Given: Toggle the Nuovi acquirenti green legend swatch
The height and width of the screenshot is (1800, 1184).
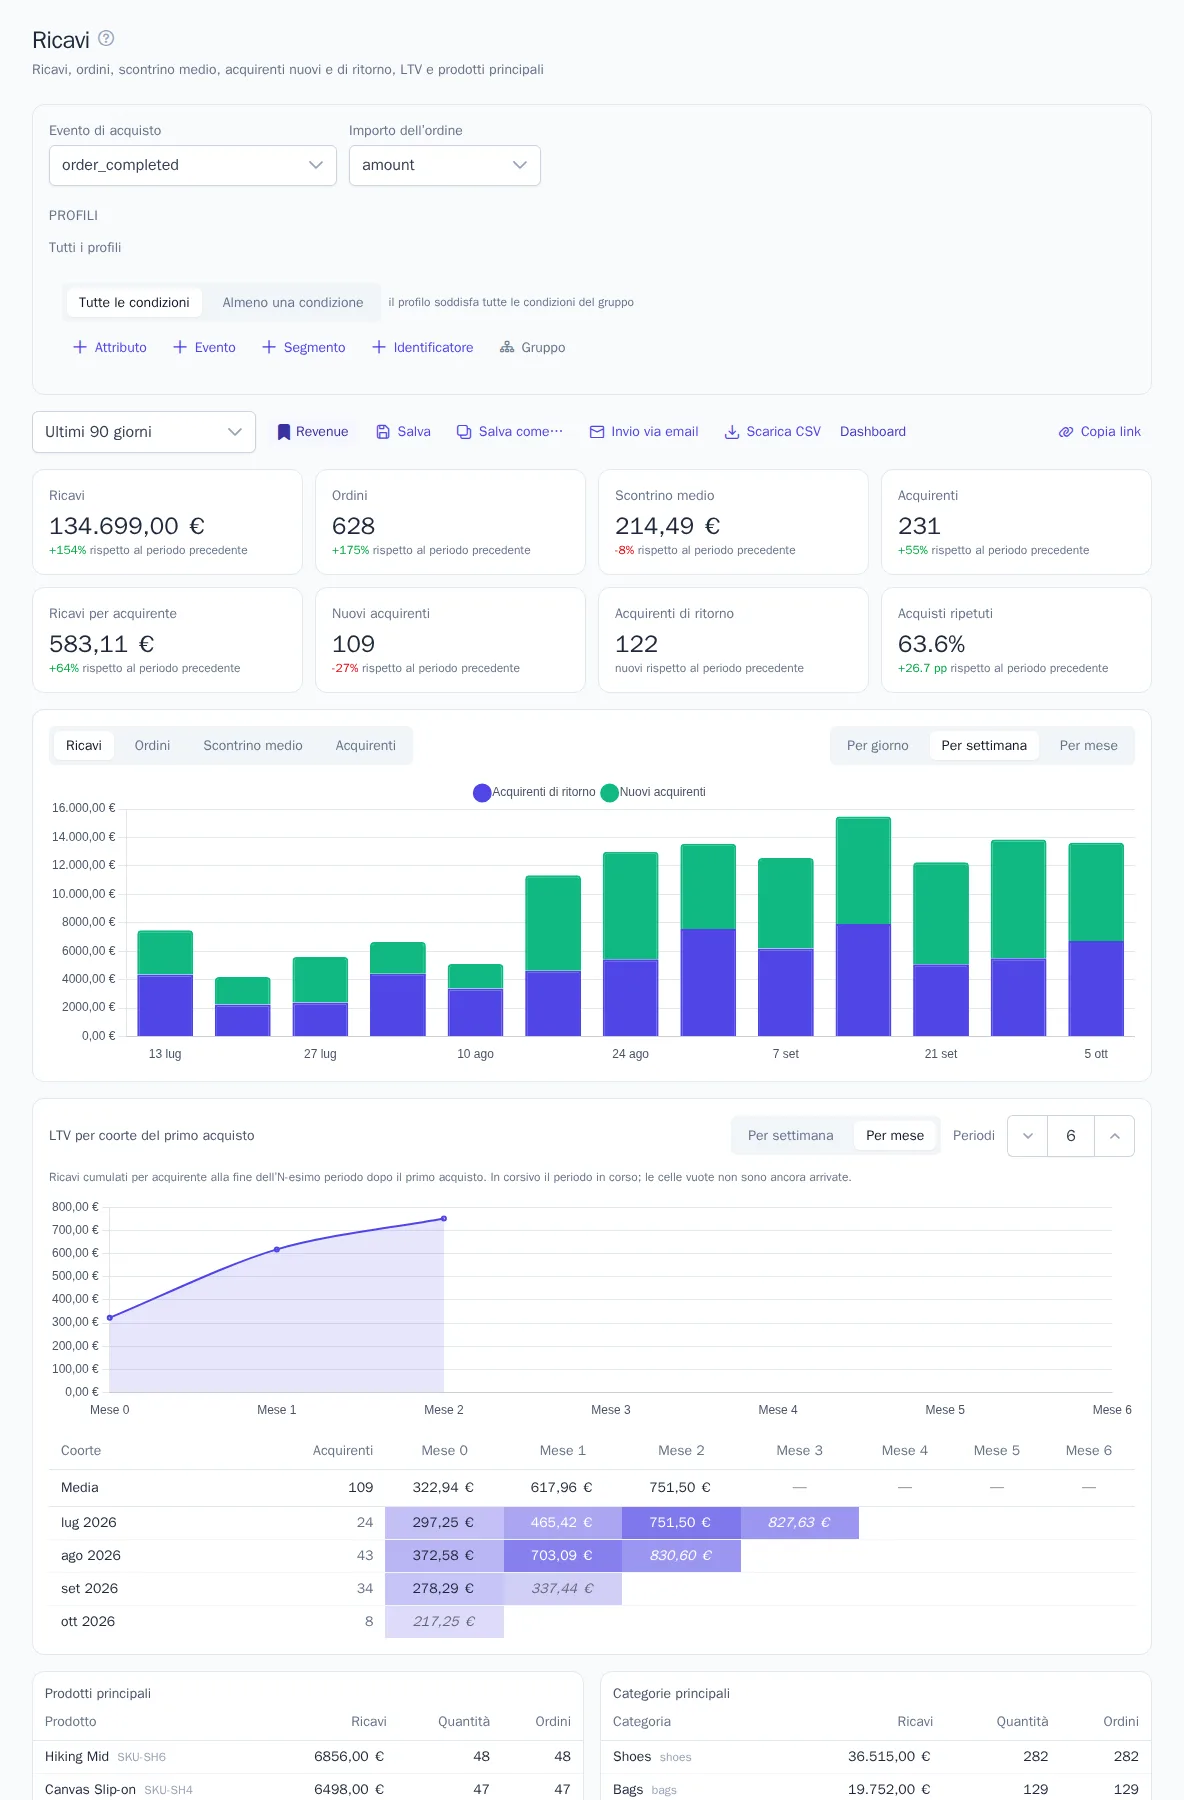Looking at the screenshot, I should [609, 793].
